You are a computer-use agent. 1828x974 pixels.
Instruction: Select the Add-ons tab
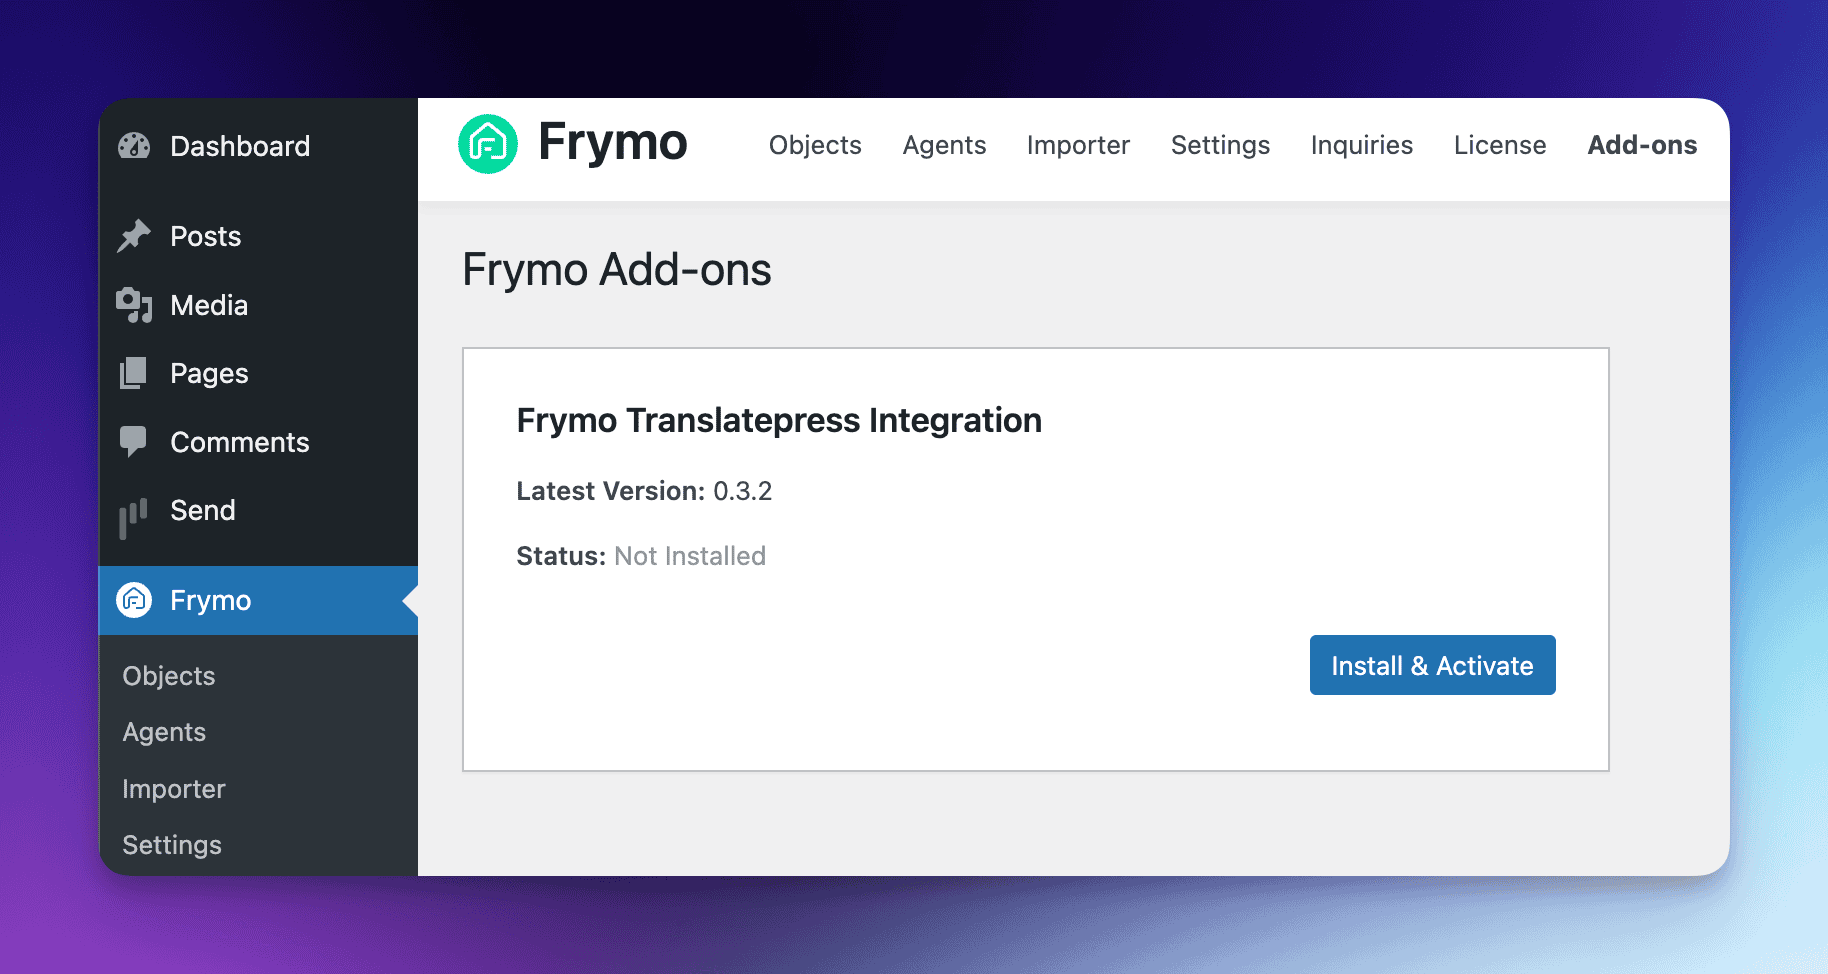pyautogui.click(x=1642, y=146)
